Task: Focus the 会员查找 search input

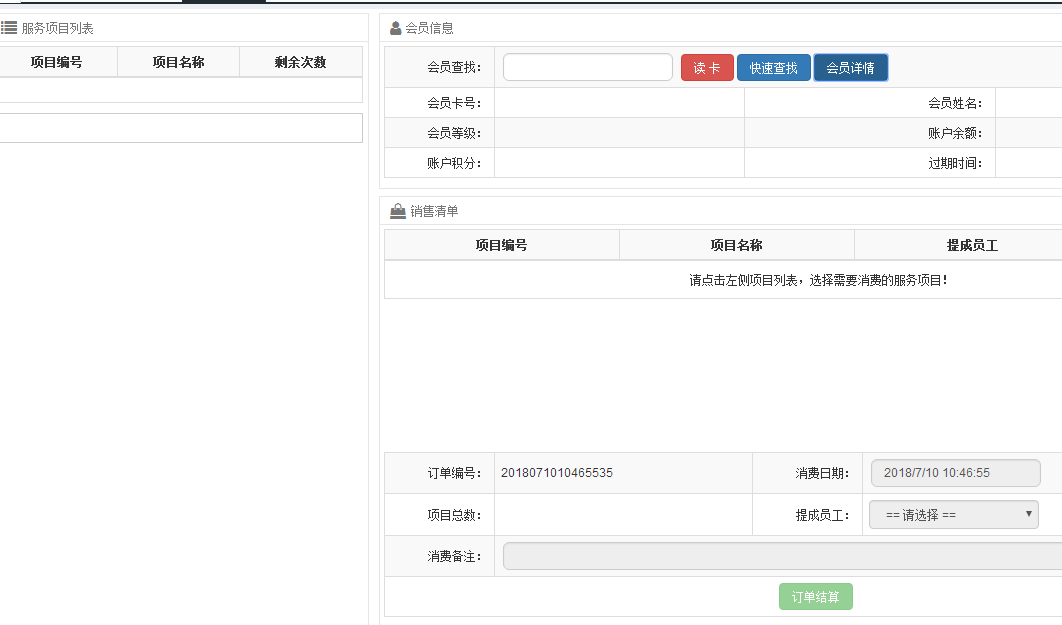Action: pos(587,67)
